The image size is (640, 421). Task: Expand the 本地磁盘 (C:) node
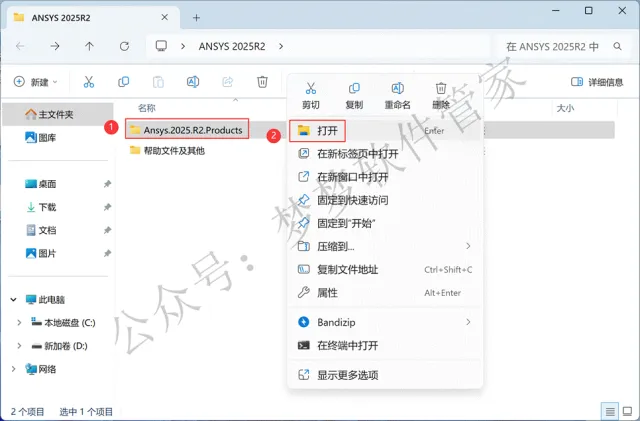point(19,323)
